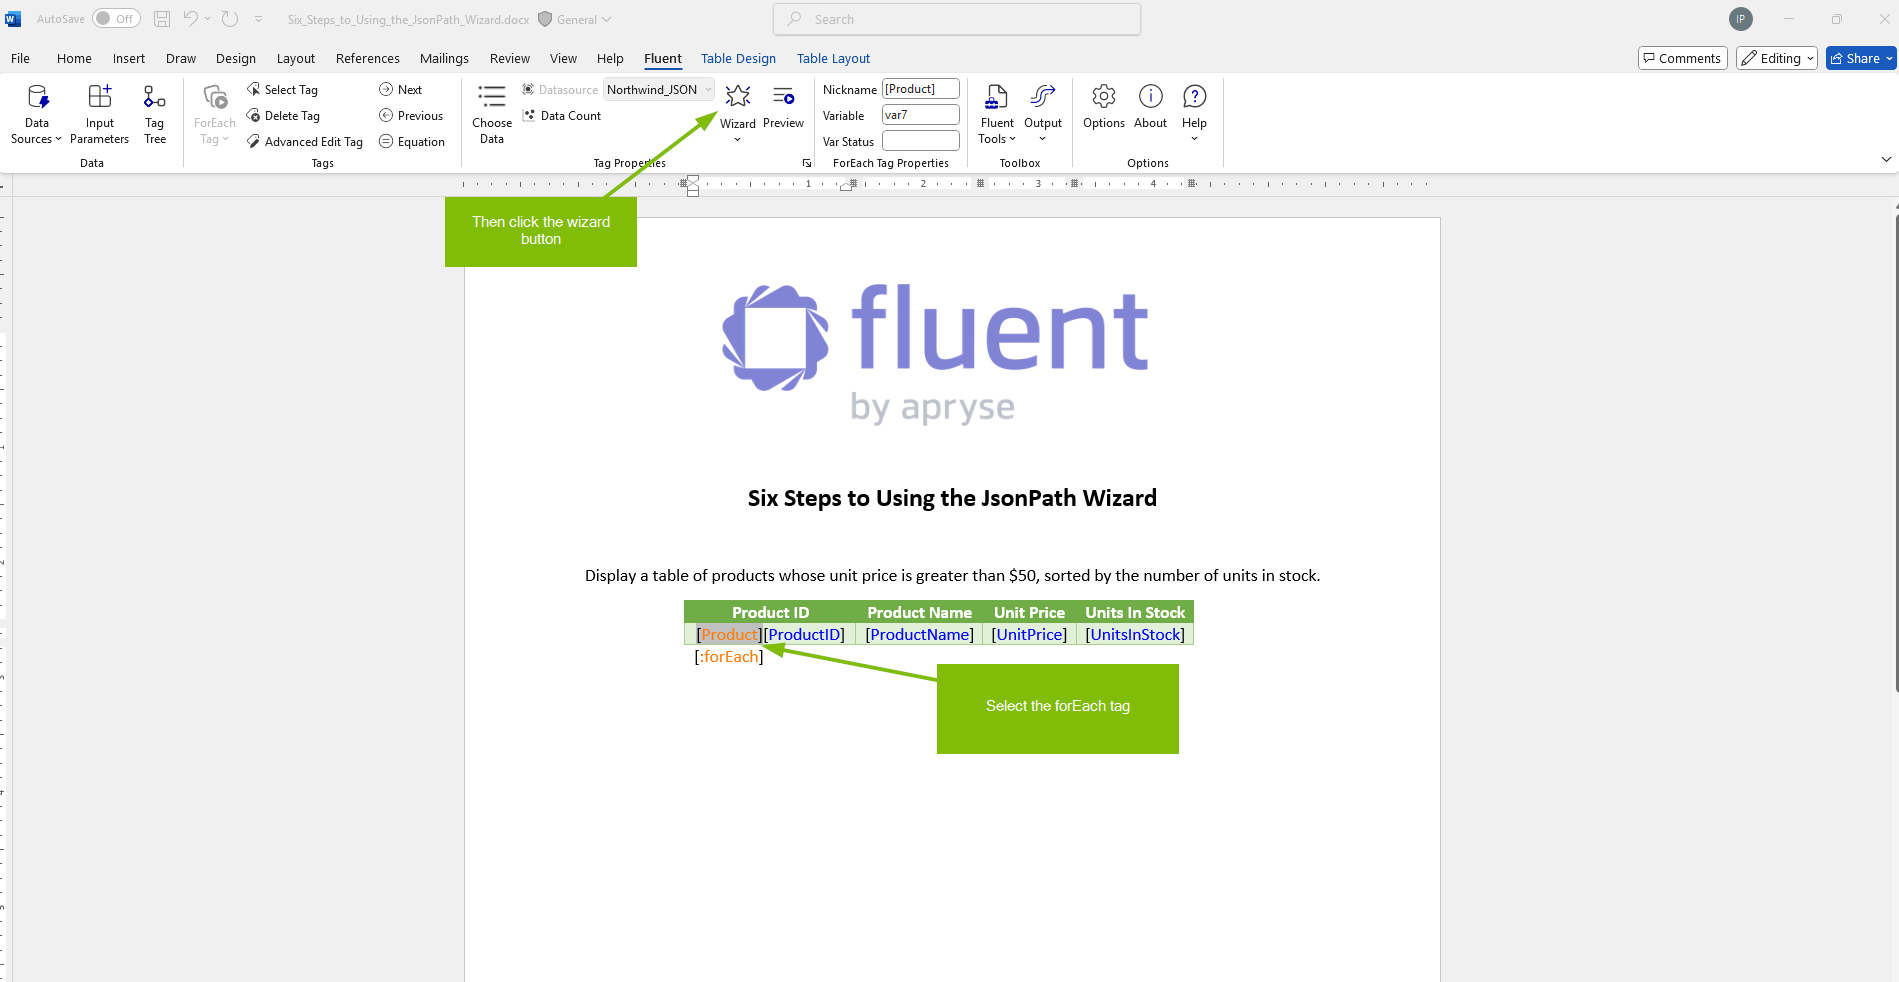Click the About info icon
This screenshot has width=1899, height=982.
tap(1150, 96)
